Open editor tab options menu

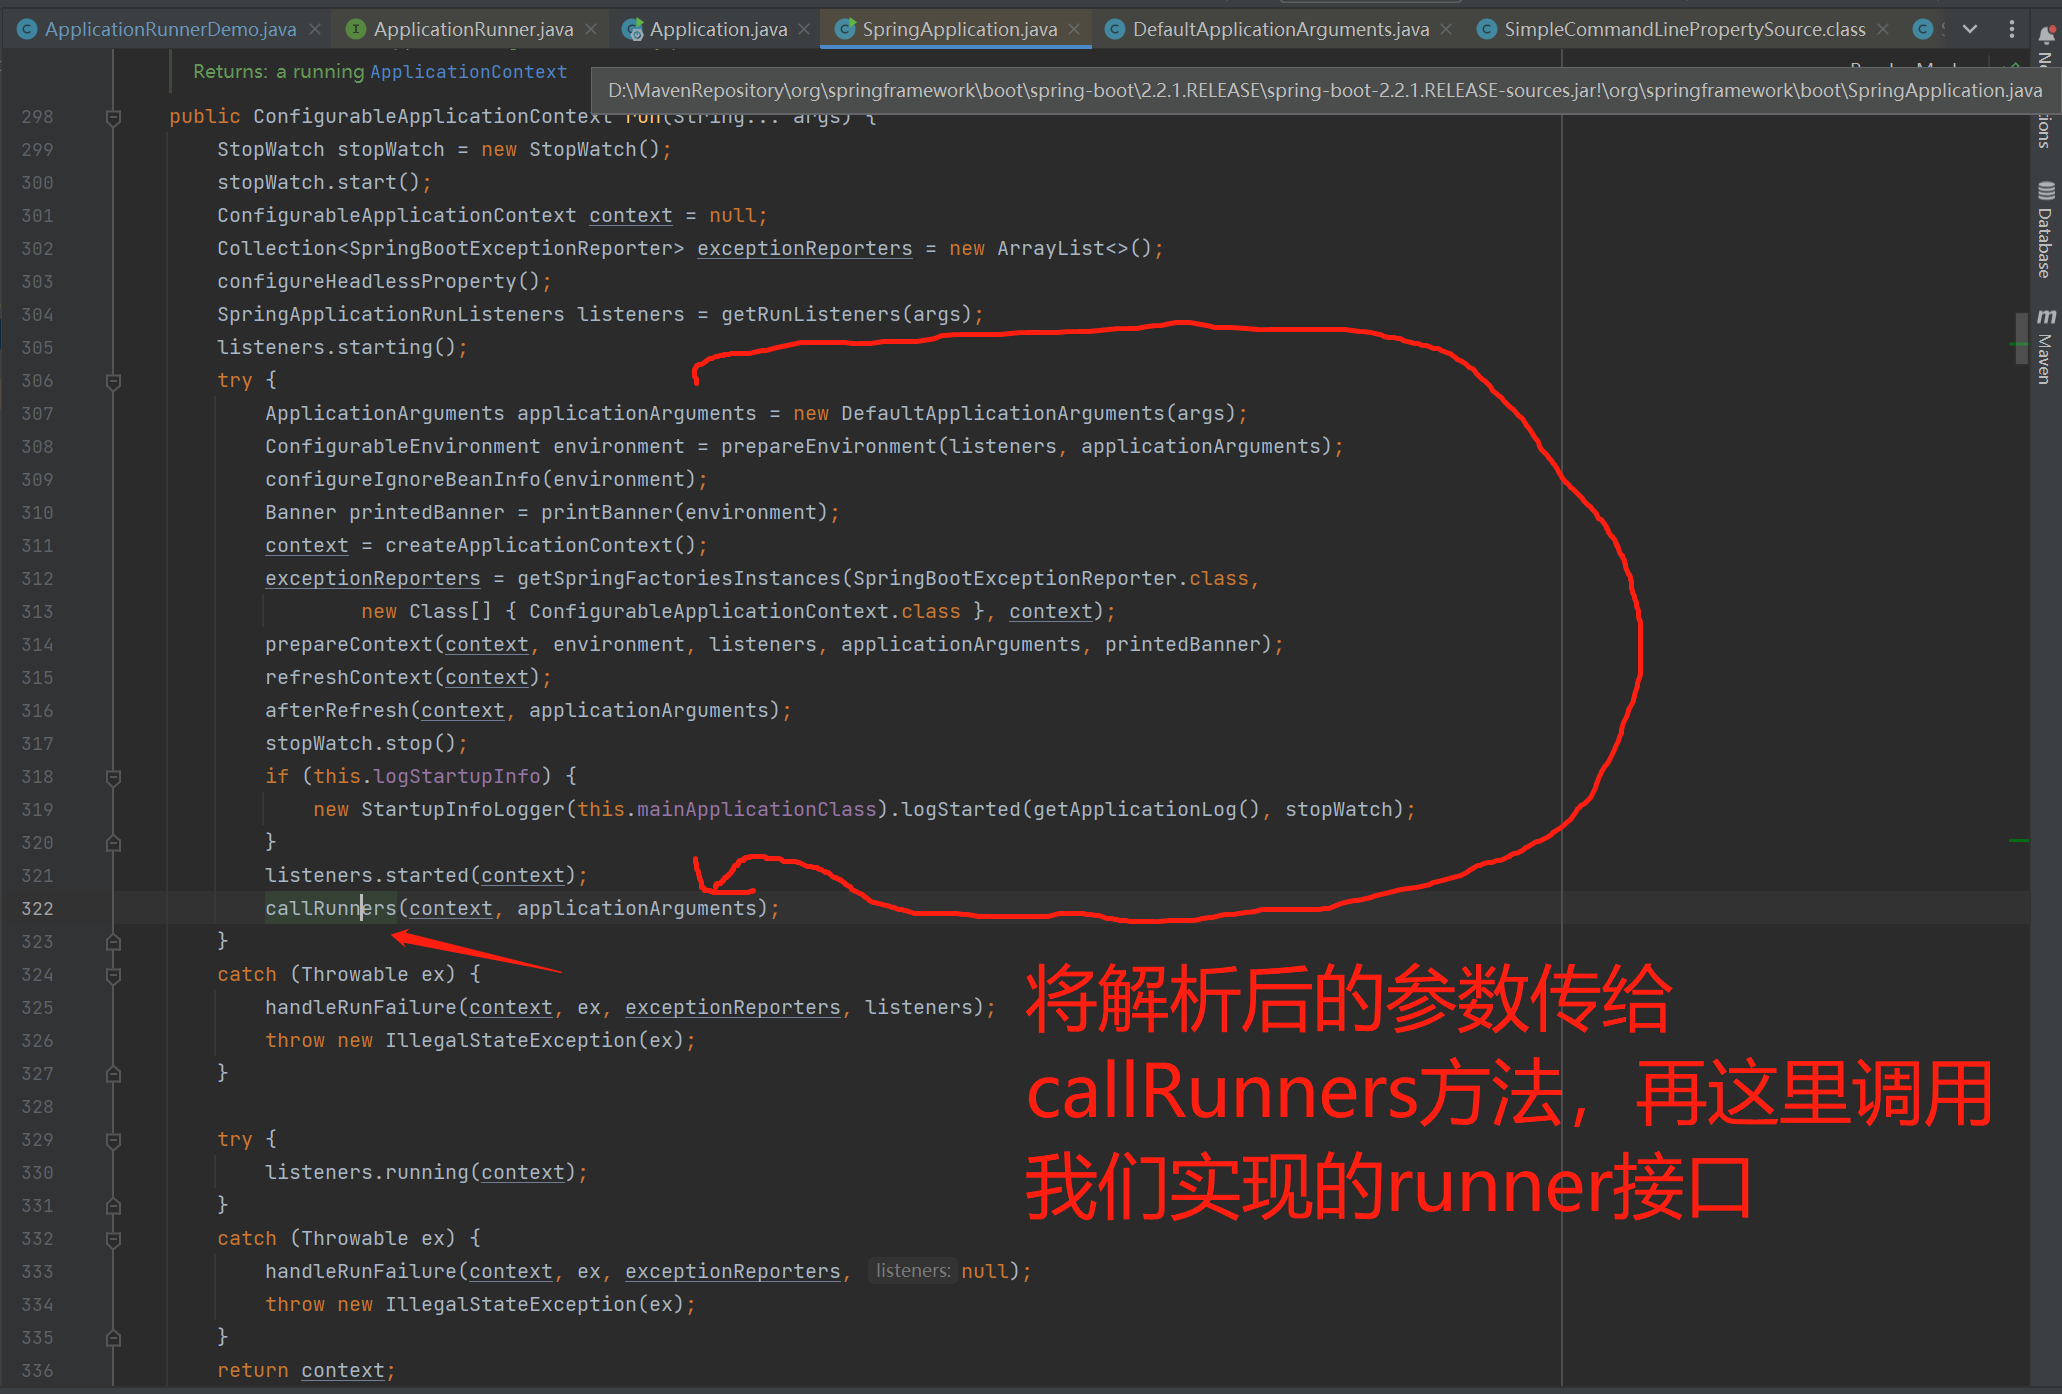click(x=2012, y=29)
